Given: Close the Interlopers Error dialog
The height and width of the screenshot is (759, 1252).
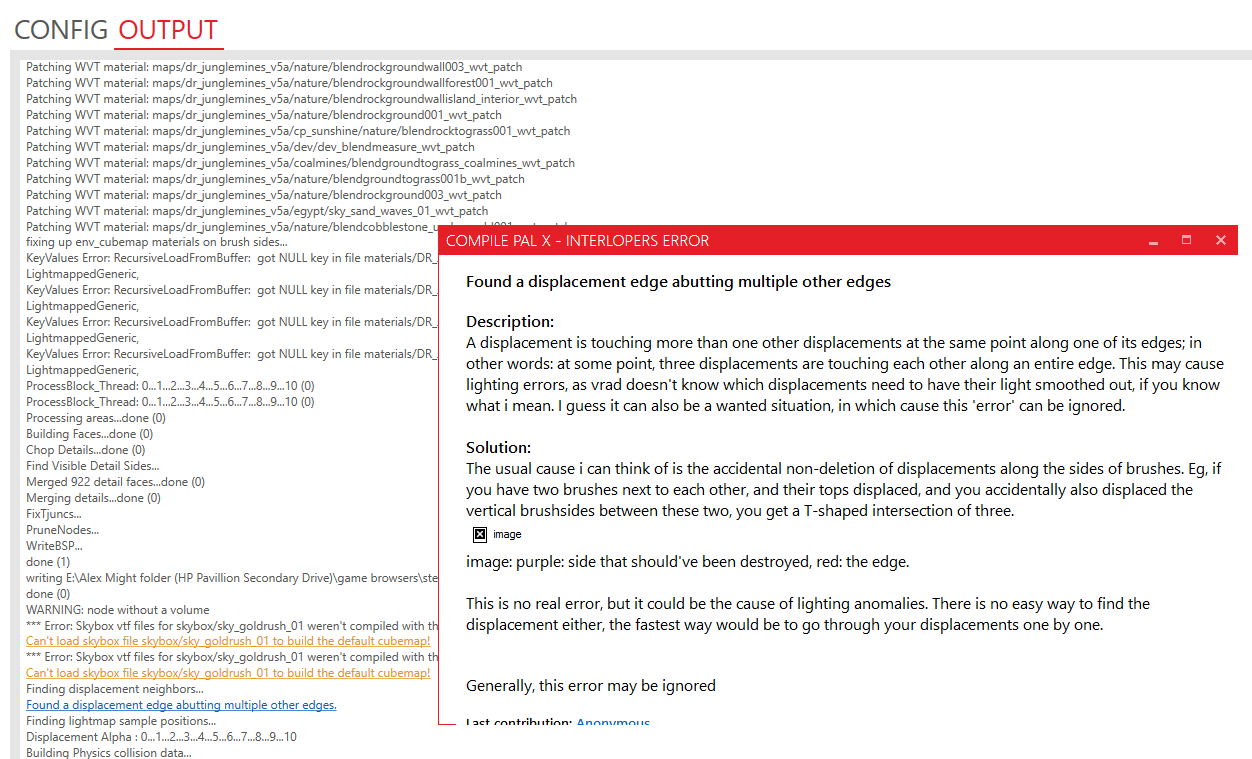Looking at the screenshot, I should pyautogui.click(x=1220, y=241).
